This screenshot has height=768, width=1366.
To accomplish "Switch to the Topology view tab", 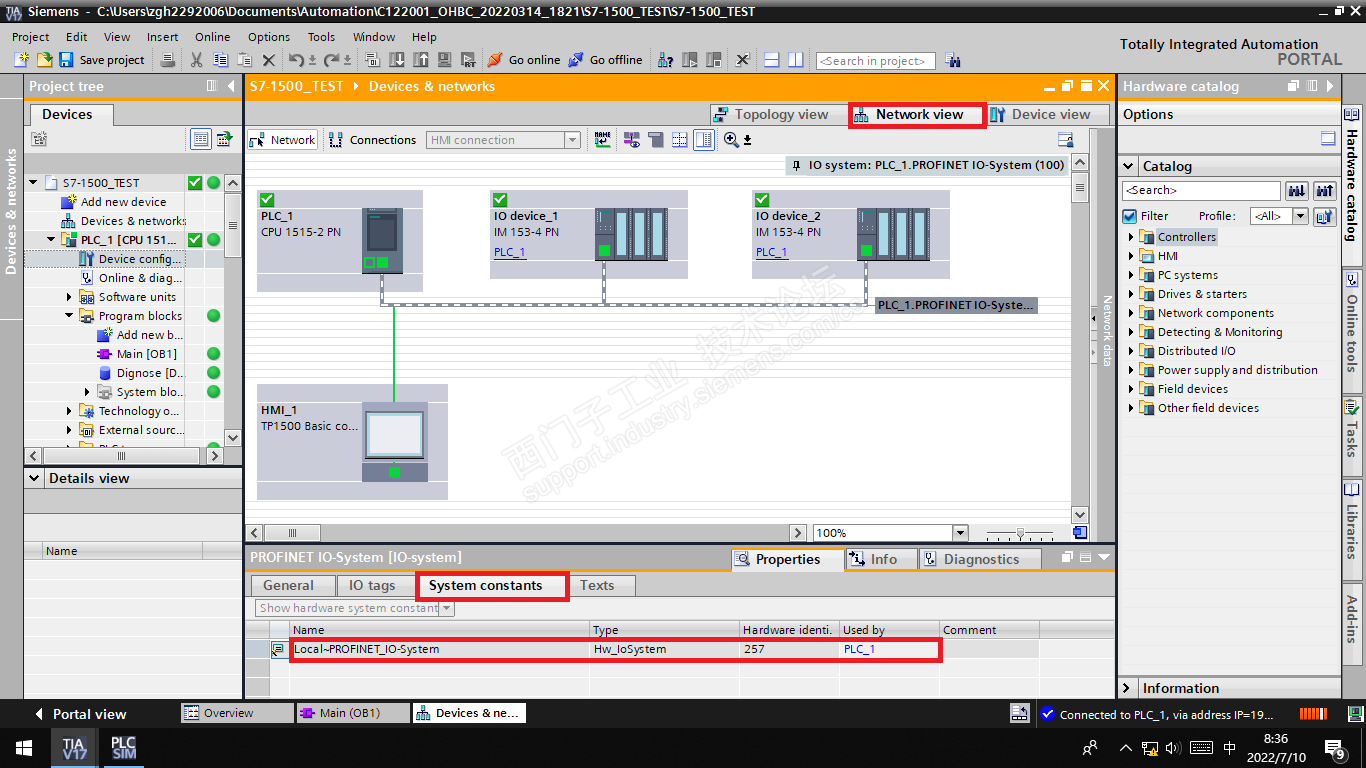I will [x=779, y=114].
